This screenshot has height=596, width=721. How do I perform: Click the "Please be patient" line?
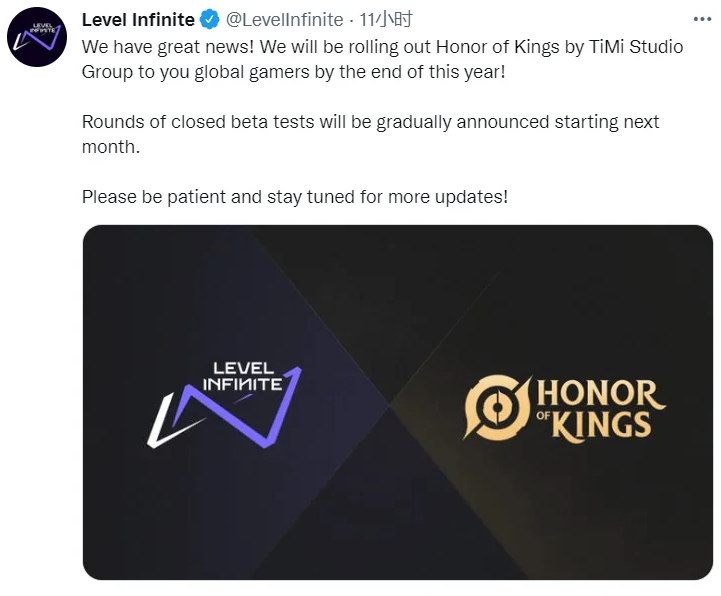pyautogui.click(x=154, y=196)
